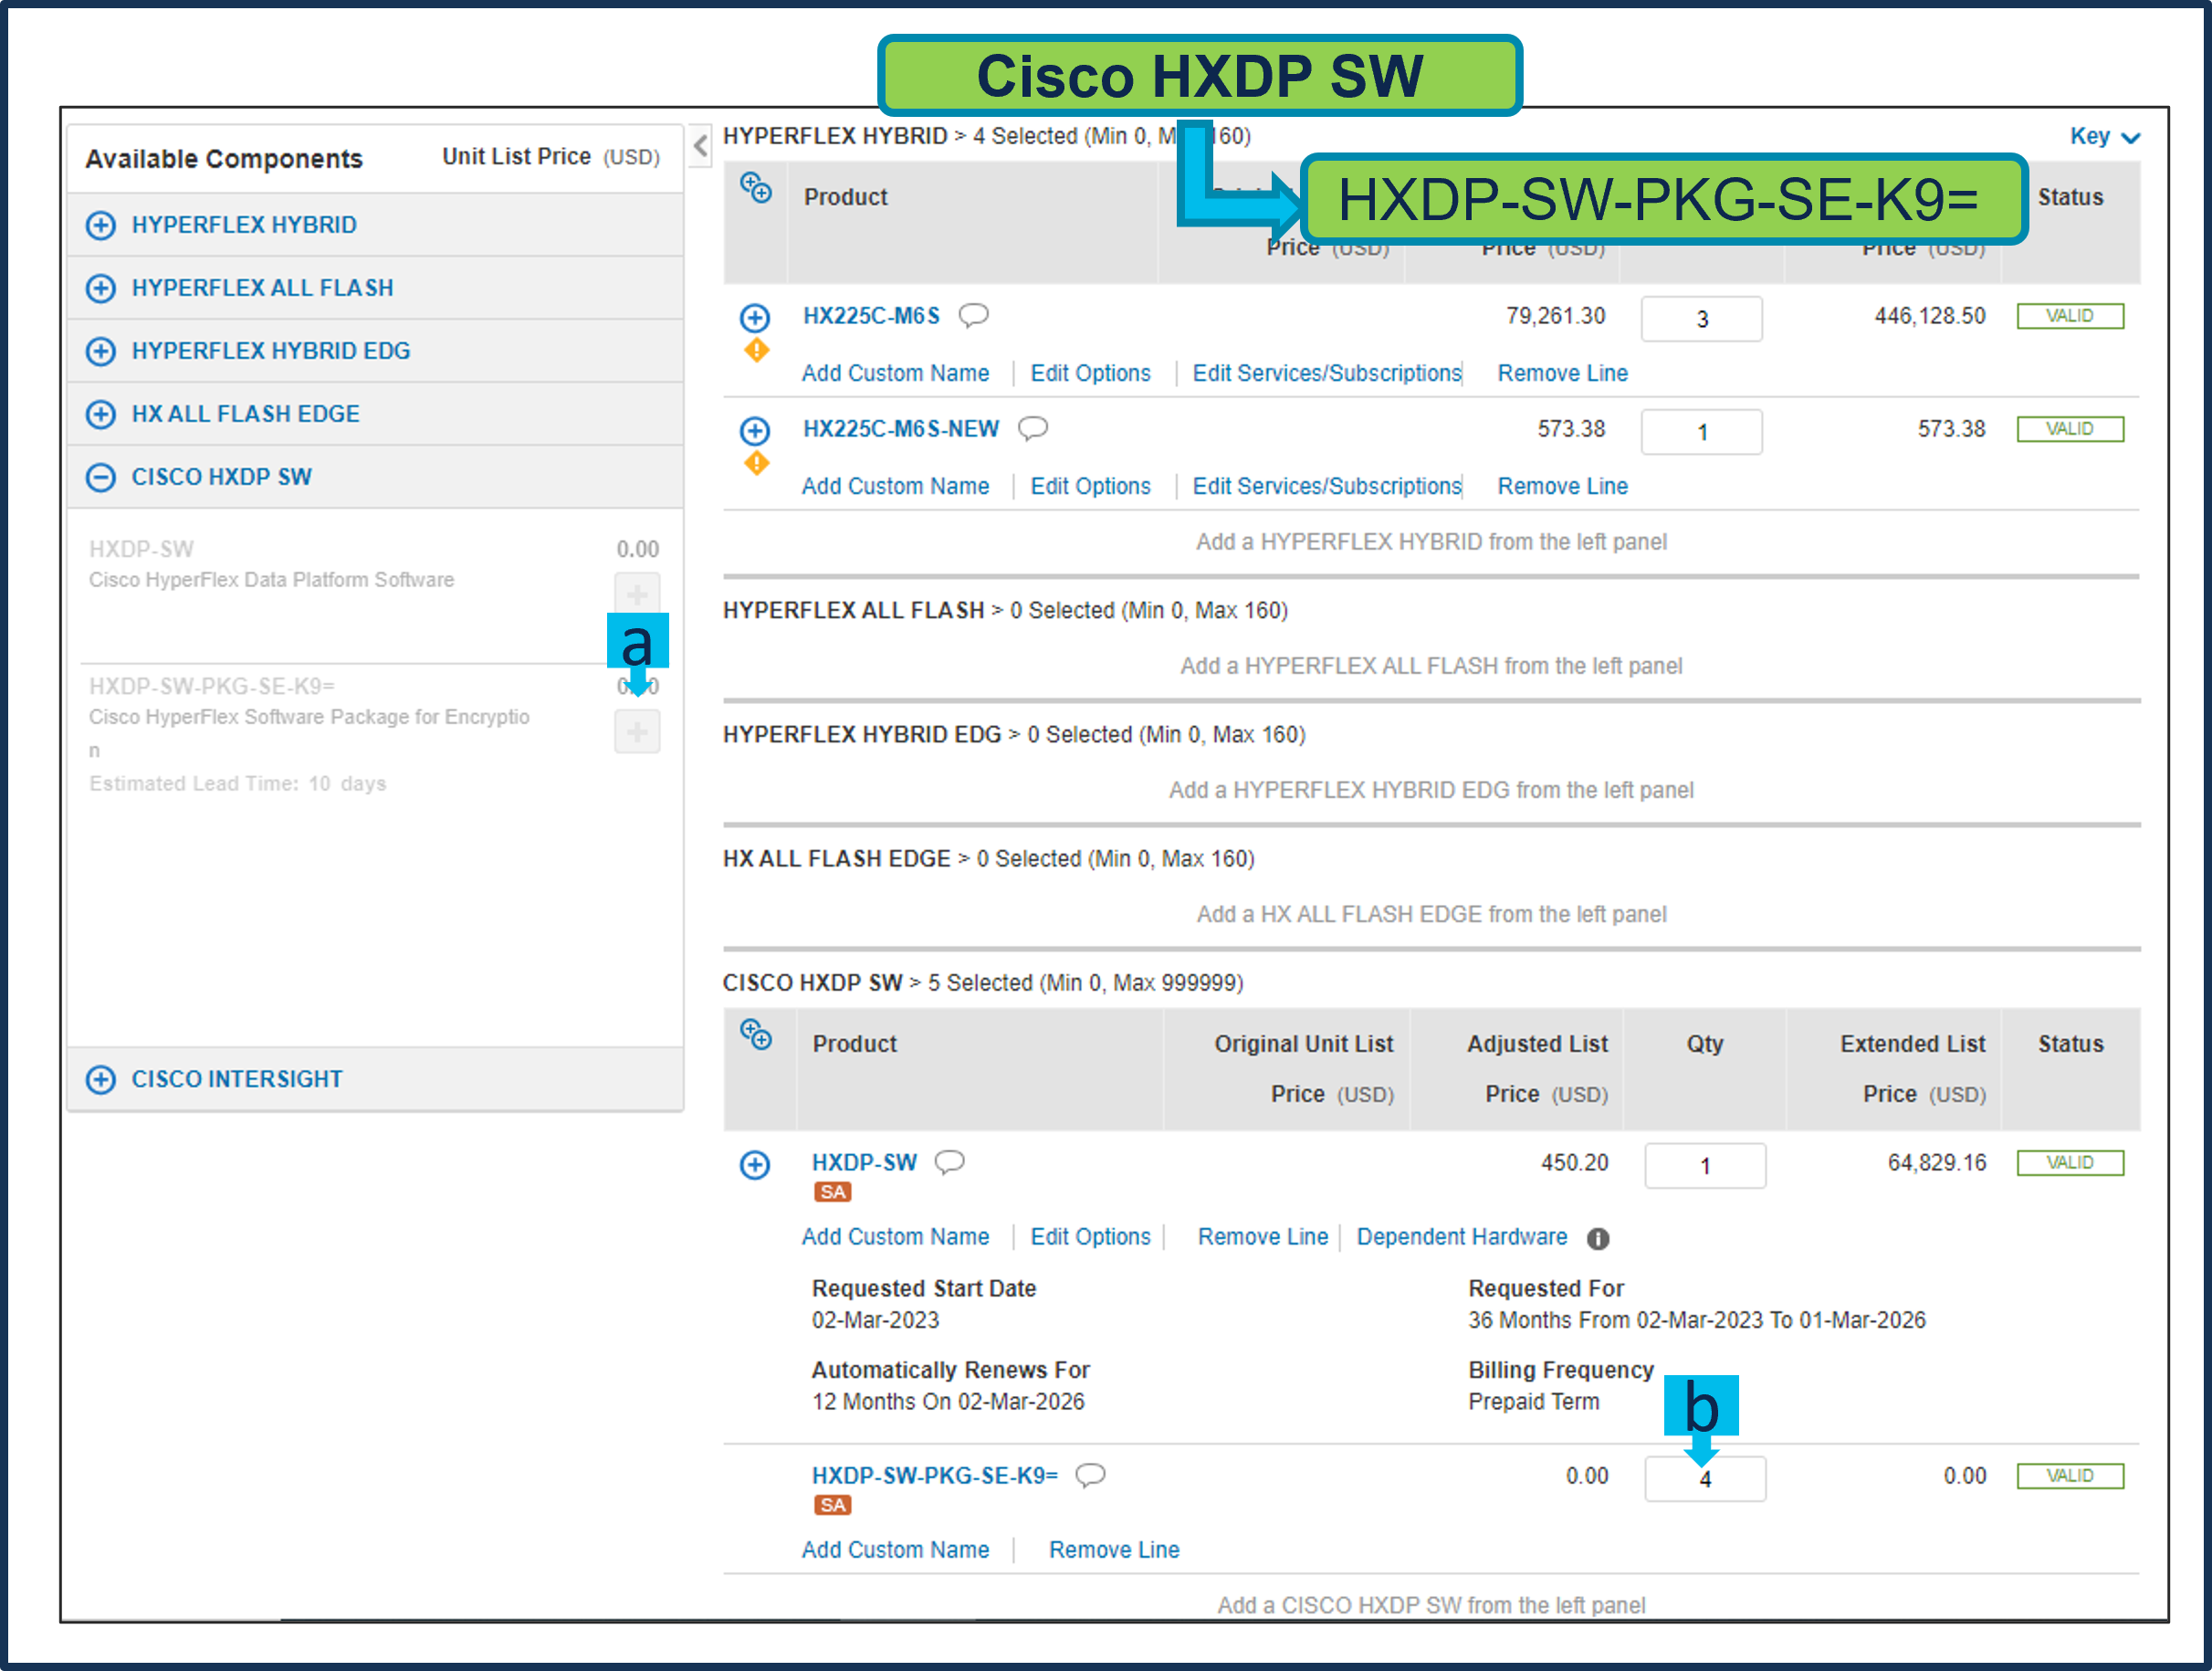The image size is (2212, 1671).
Task: Collapse the CISCO HXDP SW category
Action: coord(100,477)
